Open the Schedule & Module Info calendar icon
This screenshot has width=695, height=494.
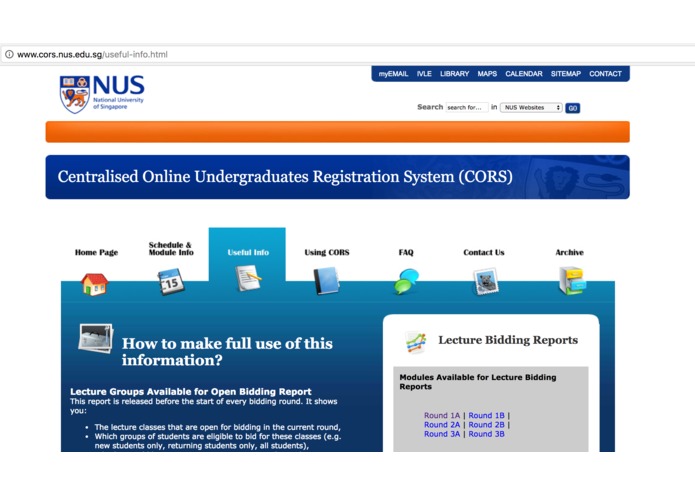171,282
